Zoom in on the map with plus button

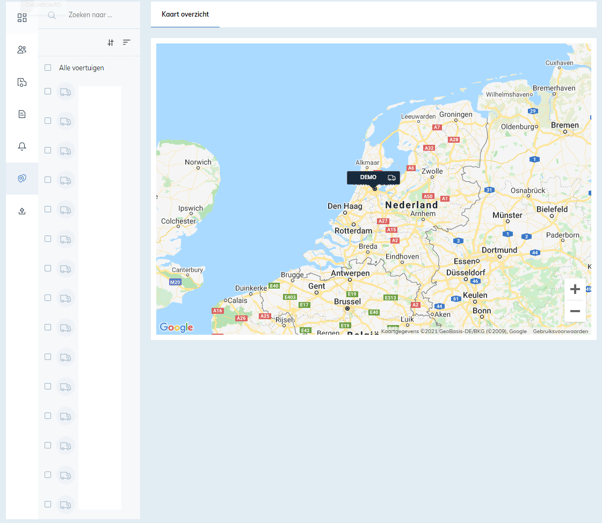(x=575, y=289)
